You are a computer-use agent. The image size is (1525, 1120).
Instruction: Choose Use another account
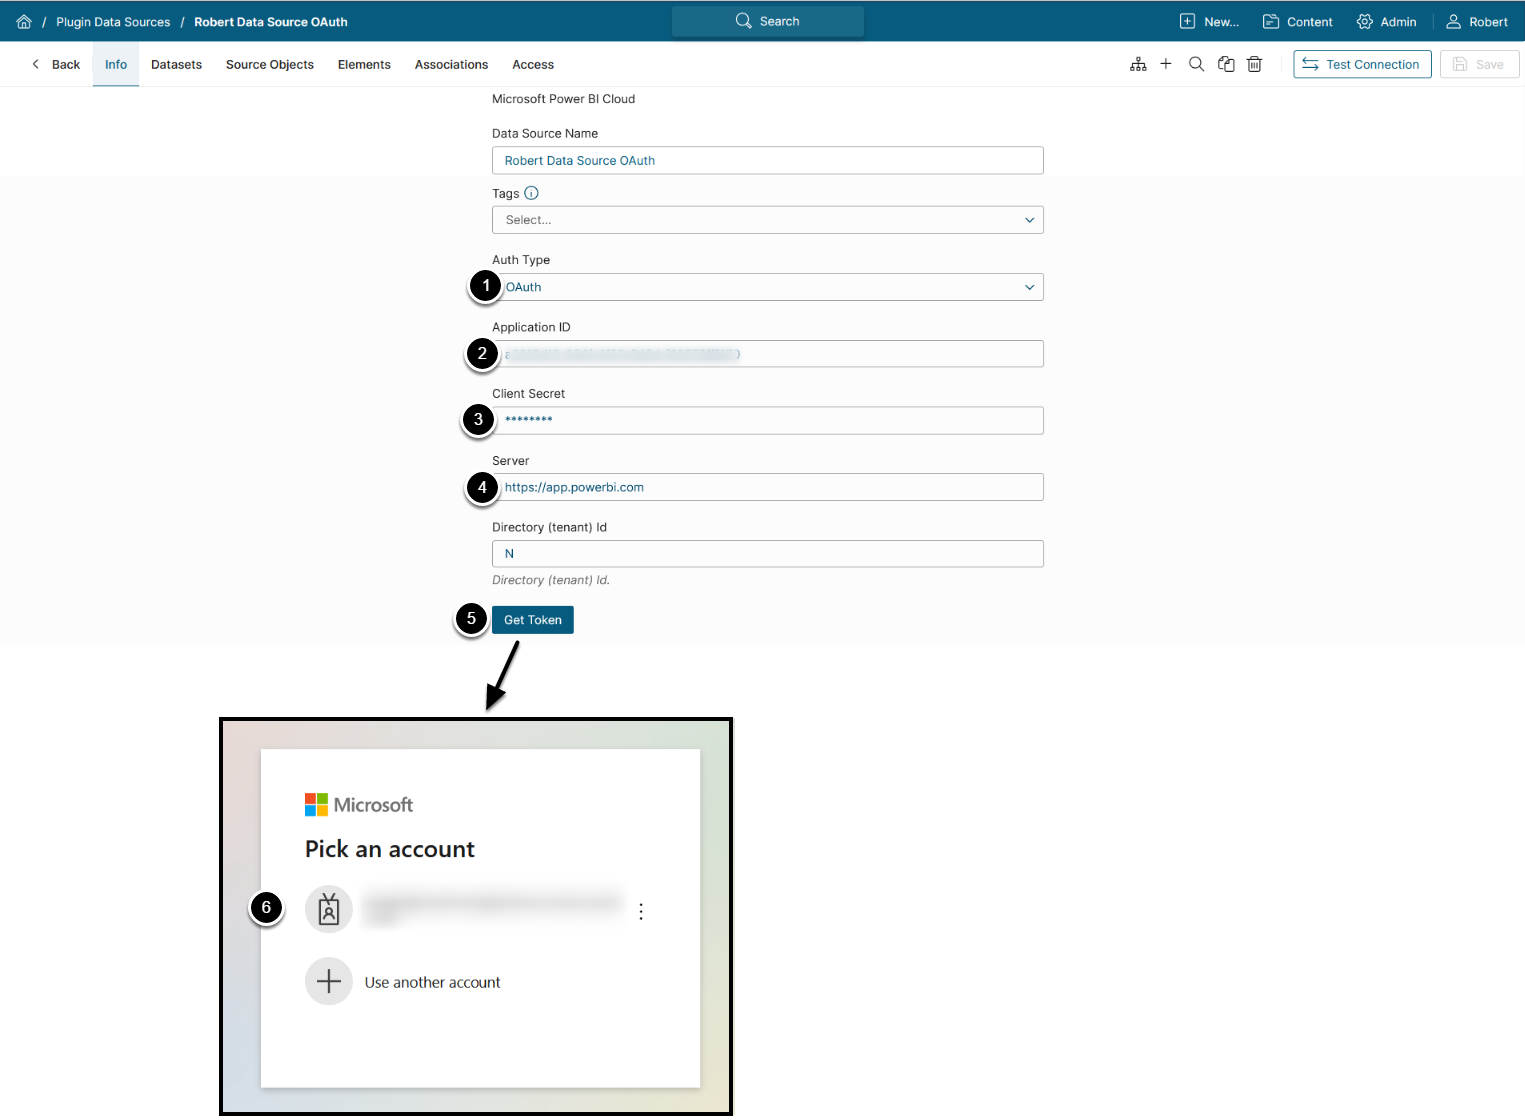(432, 982)
